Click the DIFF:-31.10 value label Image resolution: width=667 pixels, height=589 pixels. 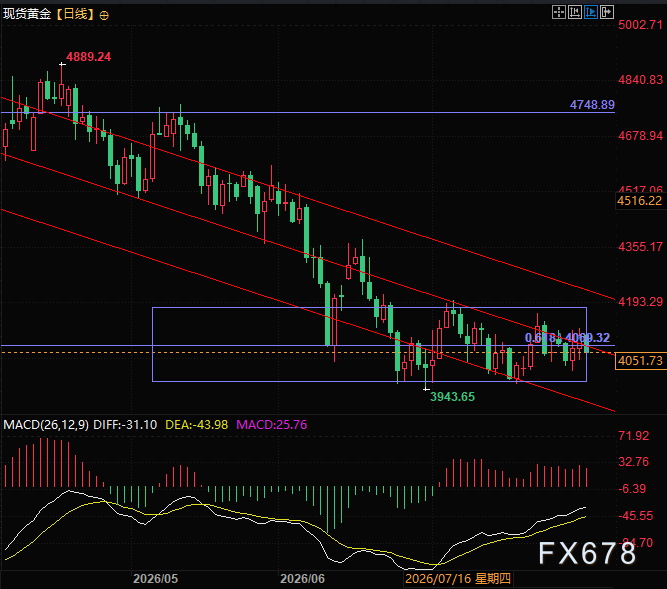pyautogui.click(x=125, y=424)
